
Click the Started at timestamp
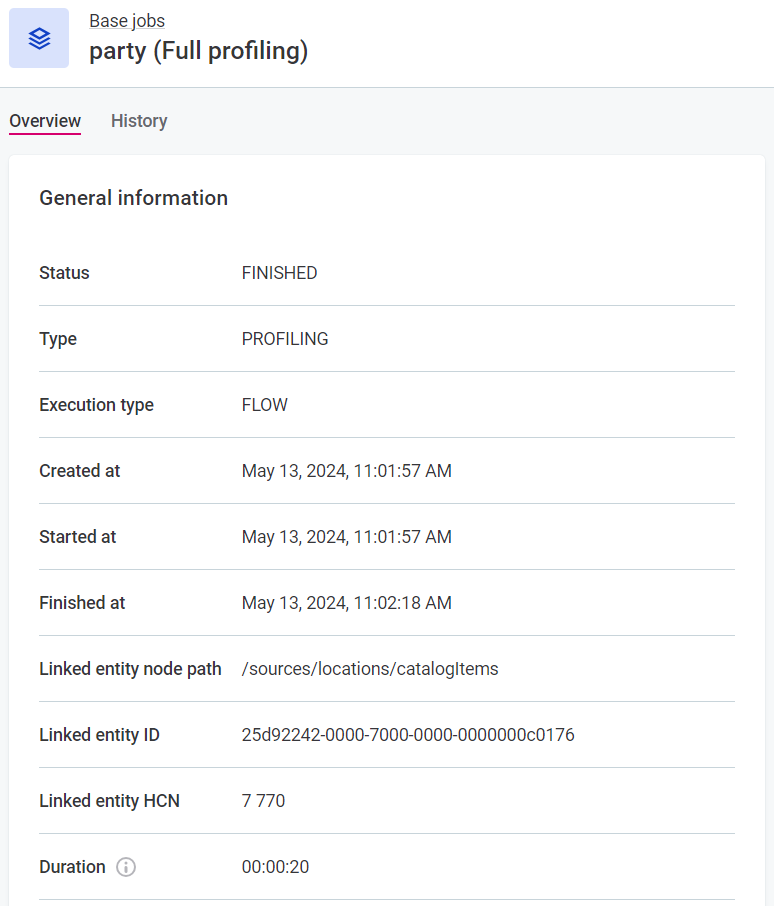point(346,536)
